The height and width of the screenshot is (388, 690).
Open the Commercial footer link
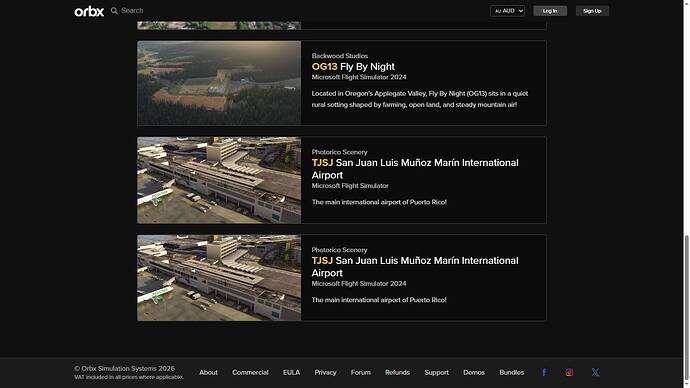coord(250,372)
